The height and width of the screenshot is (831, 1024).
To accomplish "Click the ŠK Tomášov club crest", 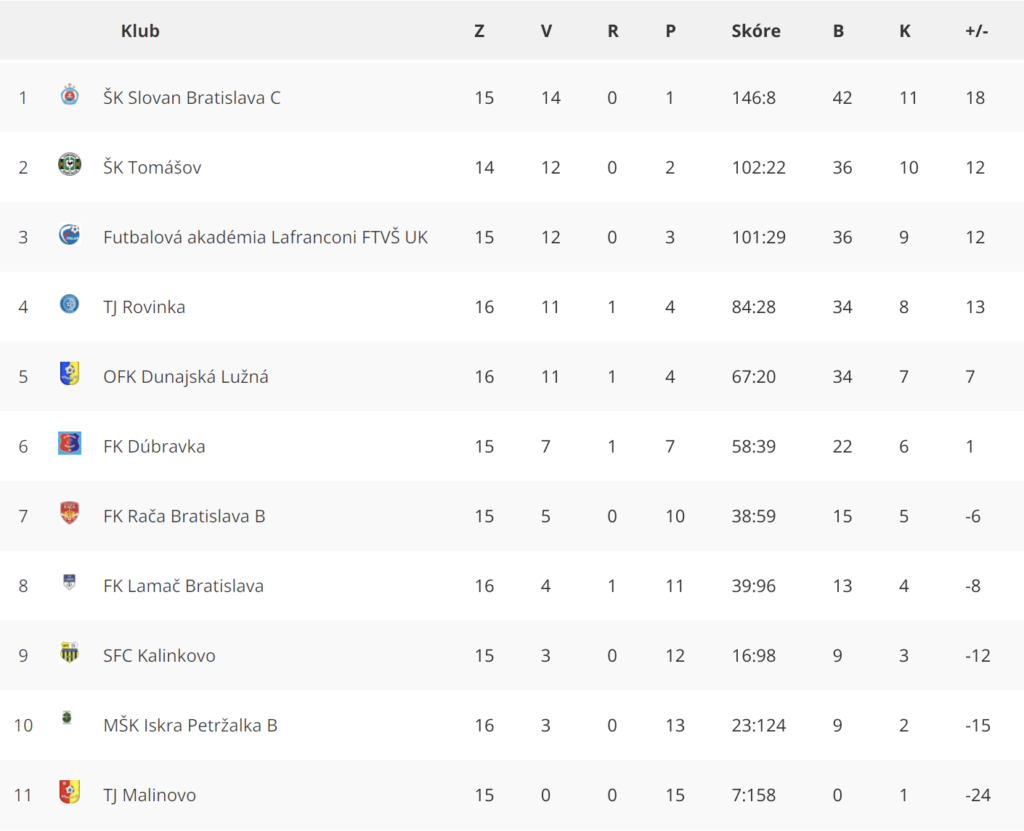I will 69,165.
